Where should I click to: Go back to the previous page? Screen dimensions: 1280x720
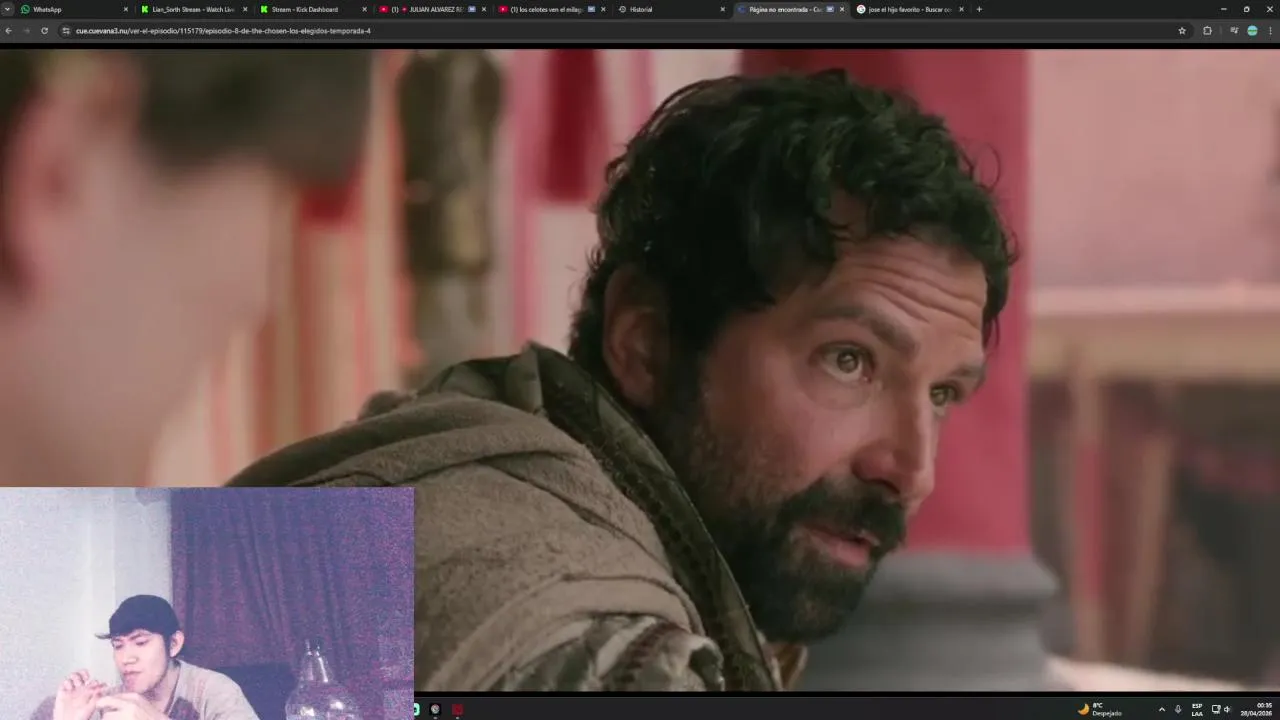click(x=9, y=31)
